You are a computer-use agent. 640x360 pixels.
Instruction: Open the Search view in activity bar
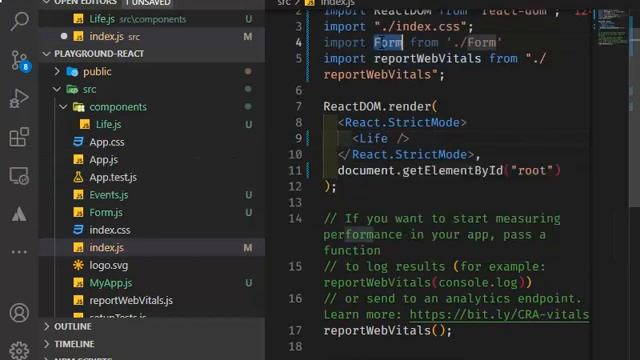[19, 21]
